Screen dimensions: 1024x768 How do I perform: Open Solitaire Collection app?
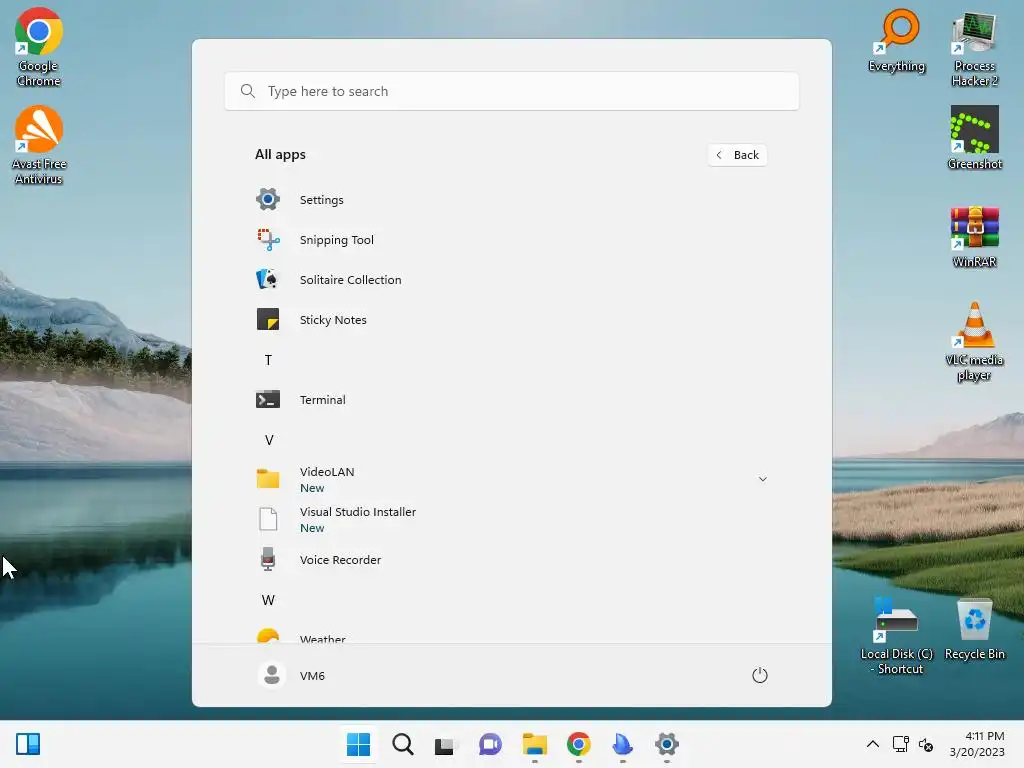pyautogui.click(x=511, y=280)
